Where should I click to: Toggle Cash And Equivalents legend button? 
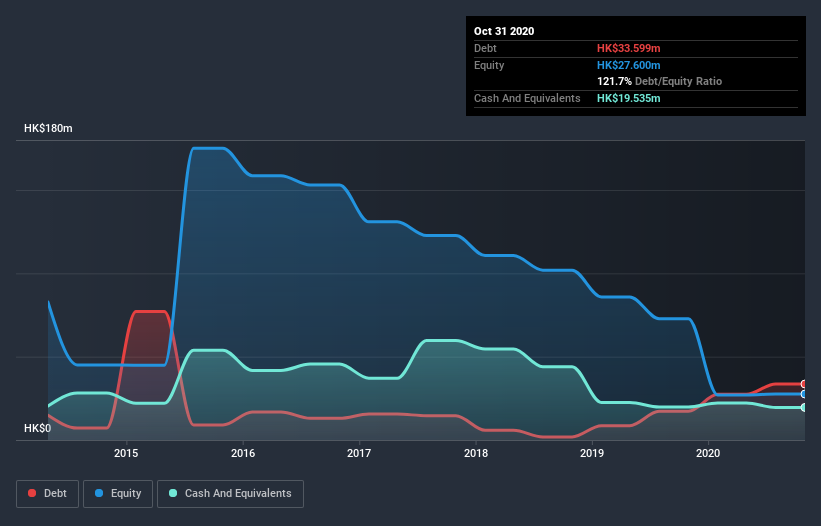pos(230,494)
